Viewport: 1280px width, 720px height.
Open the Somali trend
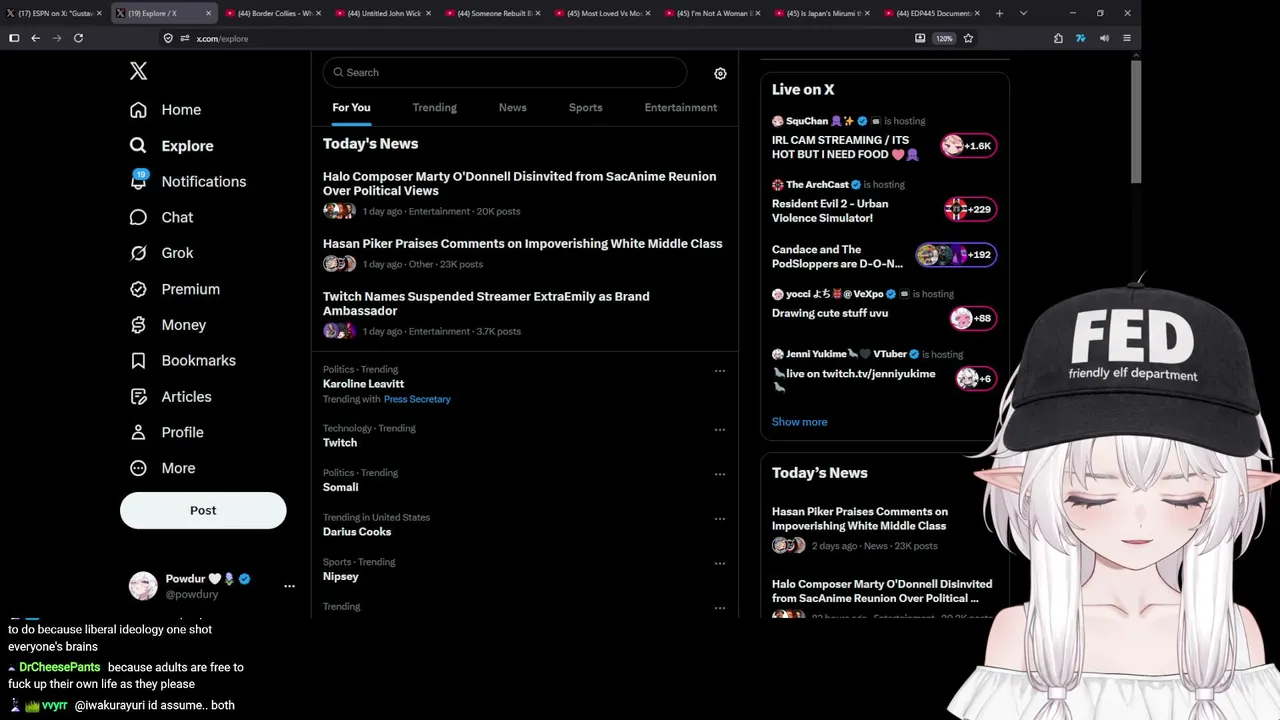tap(340, 487)
